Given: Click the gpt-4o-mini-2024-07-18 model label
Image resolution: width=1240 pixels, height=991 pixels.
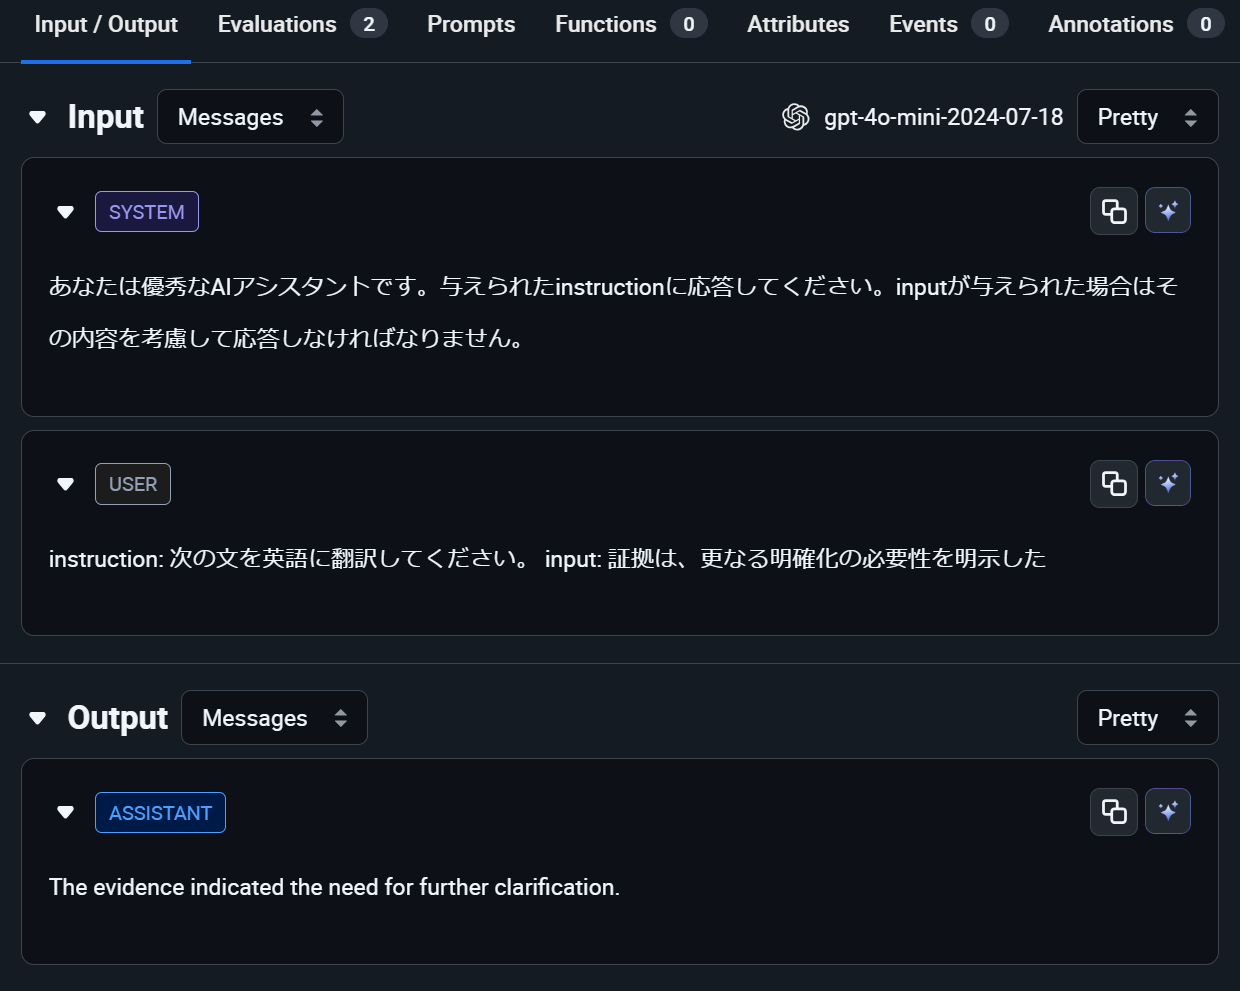Looking at the screenshot, I should tap(943, 117).
